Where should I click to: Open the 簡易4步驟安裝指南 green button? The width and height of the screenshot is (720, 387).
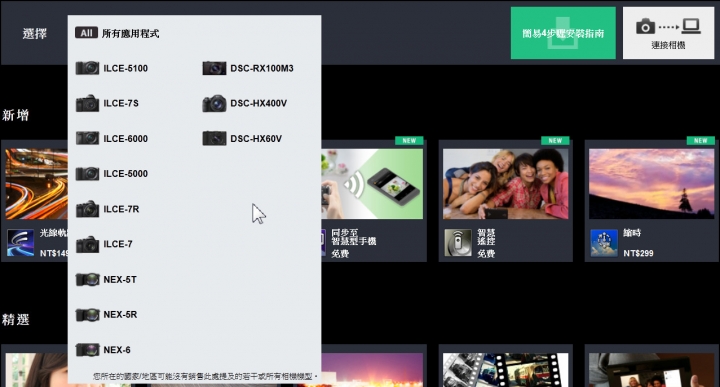tap(563, 33)
